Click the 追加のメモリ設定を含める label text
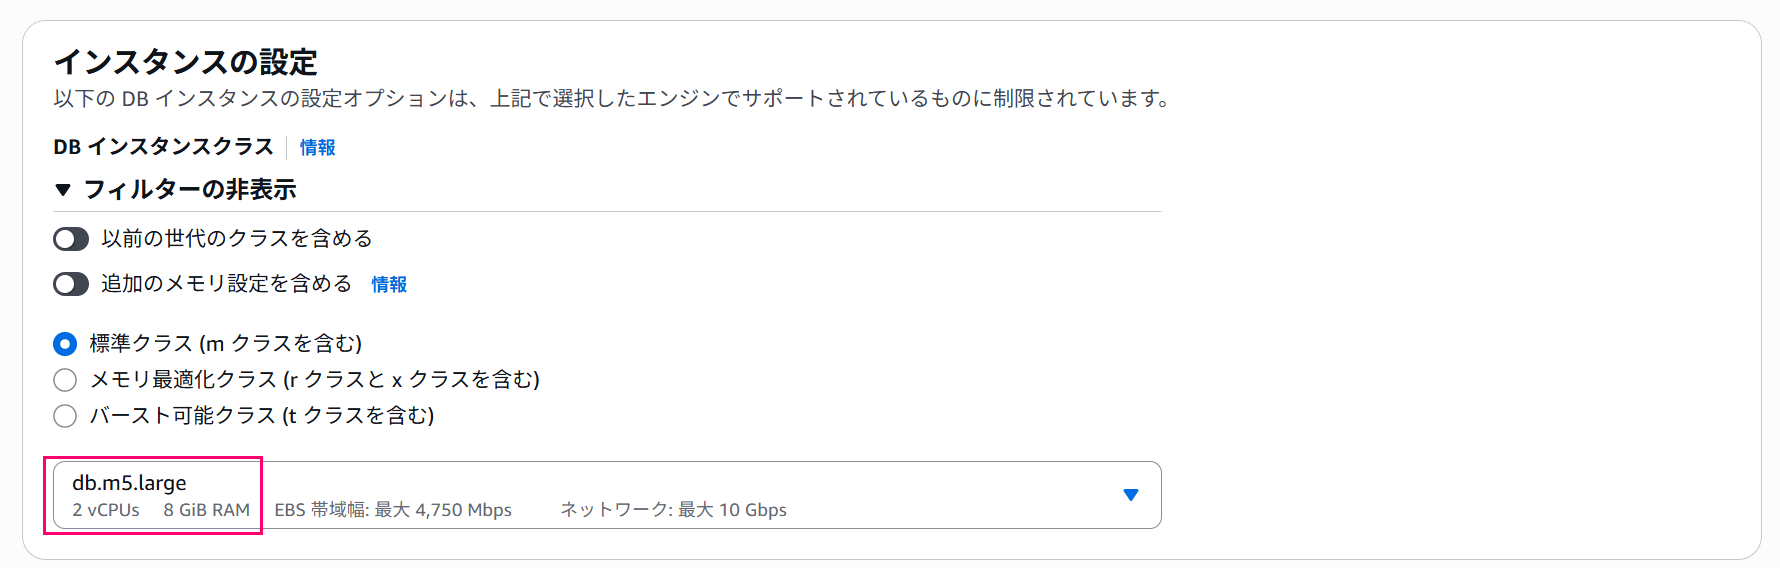 click(226, 284)
